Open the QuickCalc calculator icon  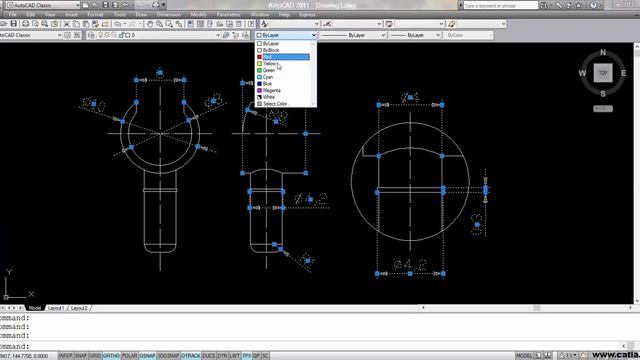coord(239,24)
